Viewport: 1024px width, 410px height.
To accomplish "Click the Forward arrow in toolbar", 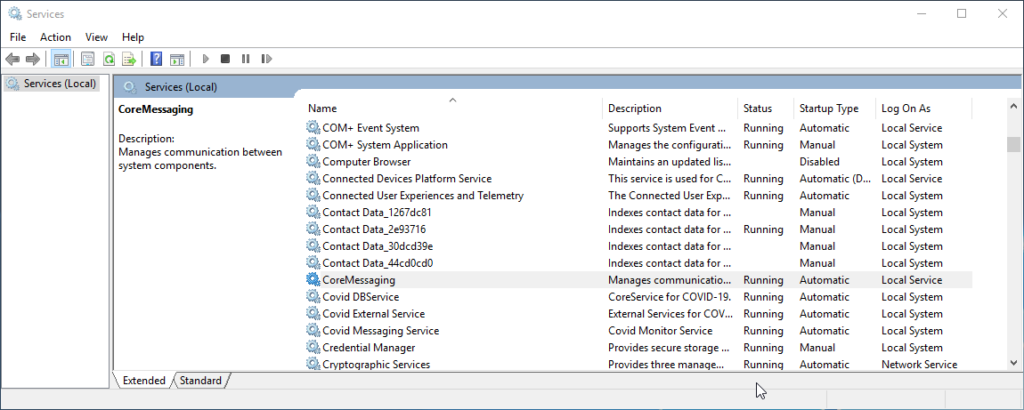I will click(x=33, y=59).
